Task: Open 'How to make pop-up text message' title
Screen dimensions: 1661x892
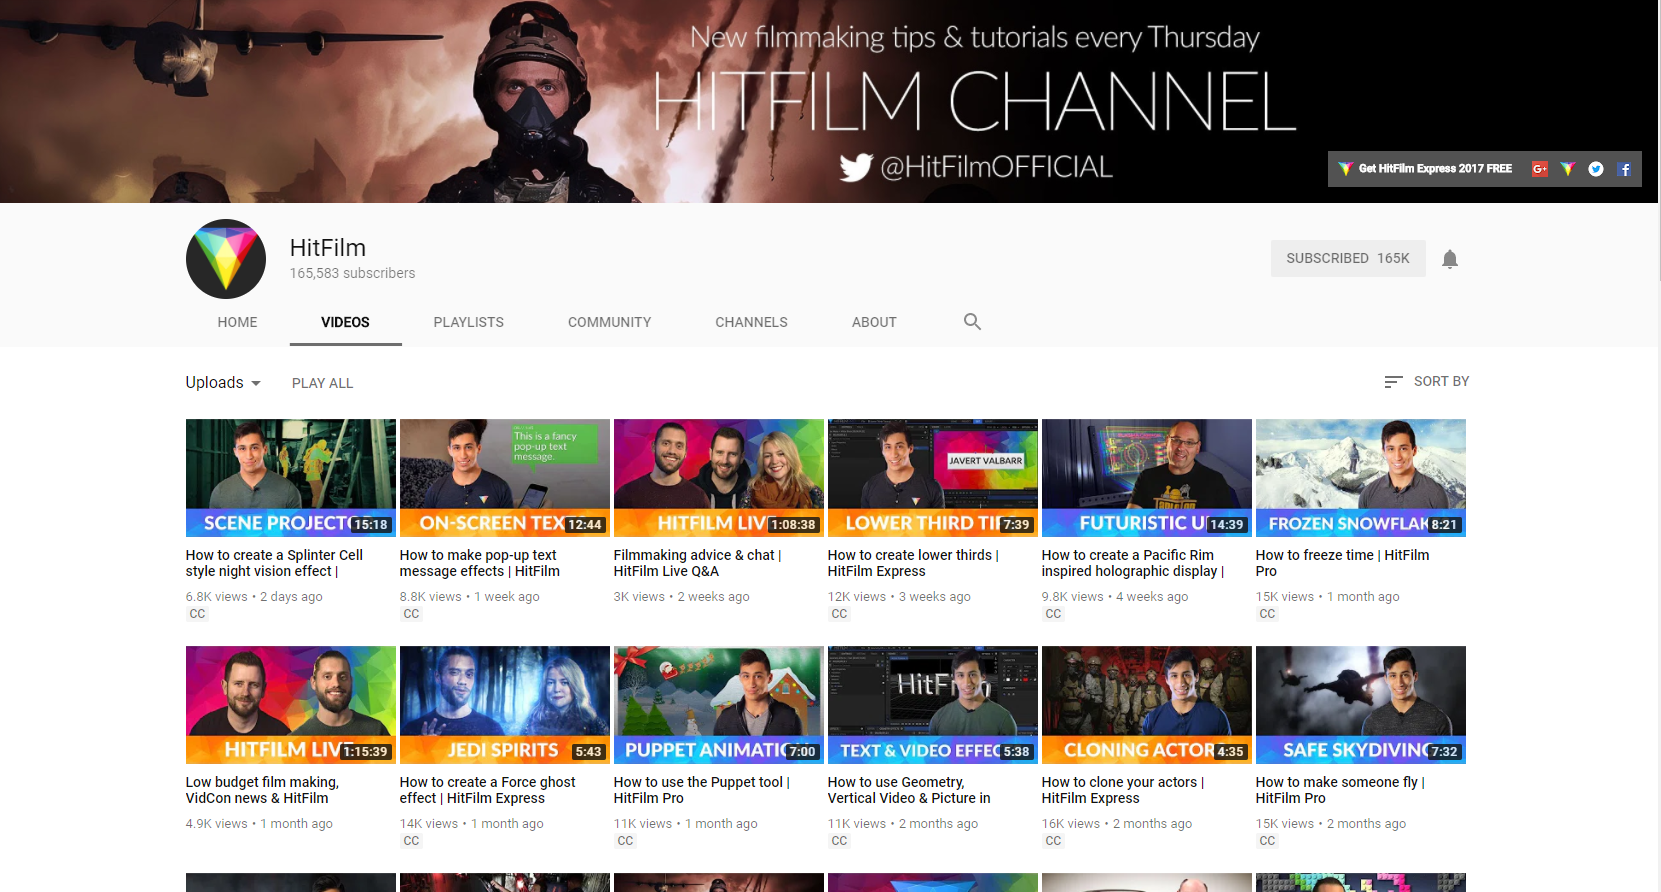Action: point(480,563)
